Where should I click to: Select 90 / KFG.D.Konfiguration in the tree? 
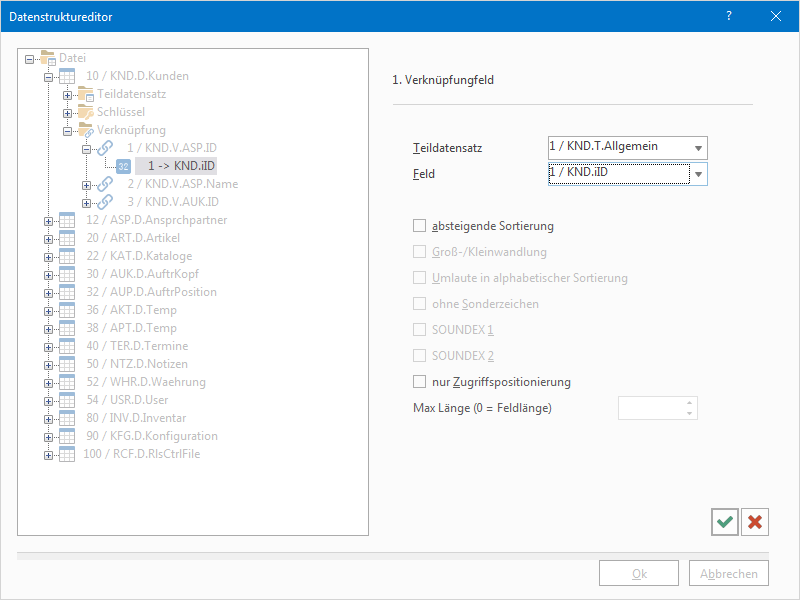click(150, 436)
